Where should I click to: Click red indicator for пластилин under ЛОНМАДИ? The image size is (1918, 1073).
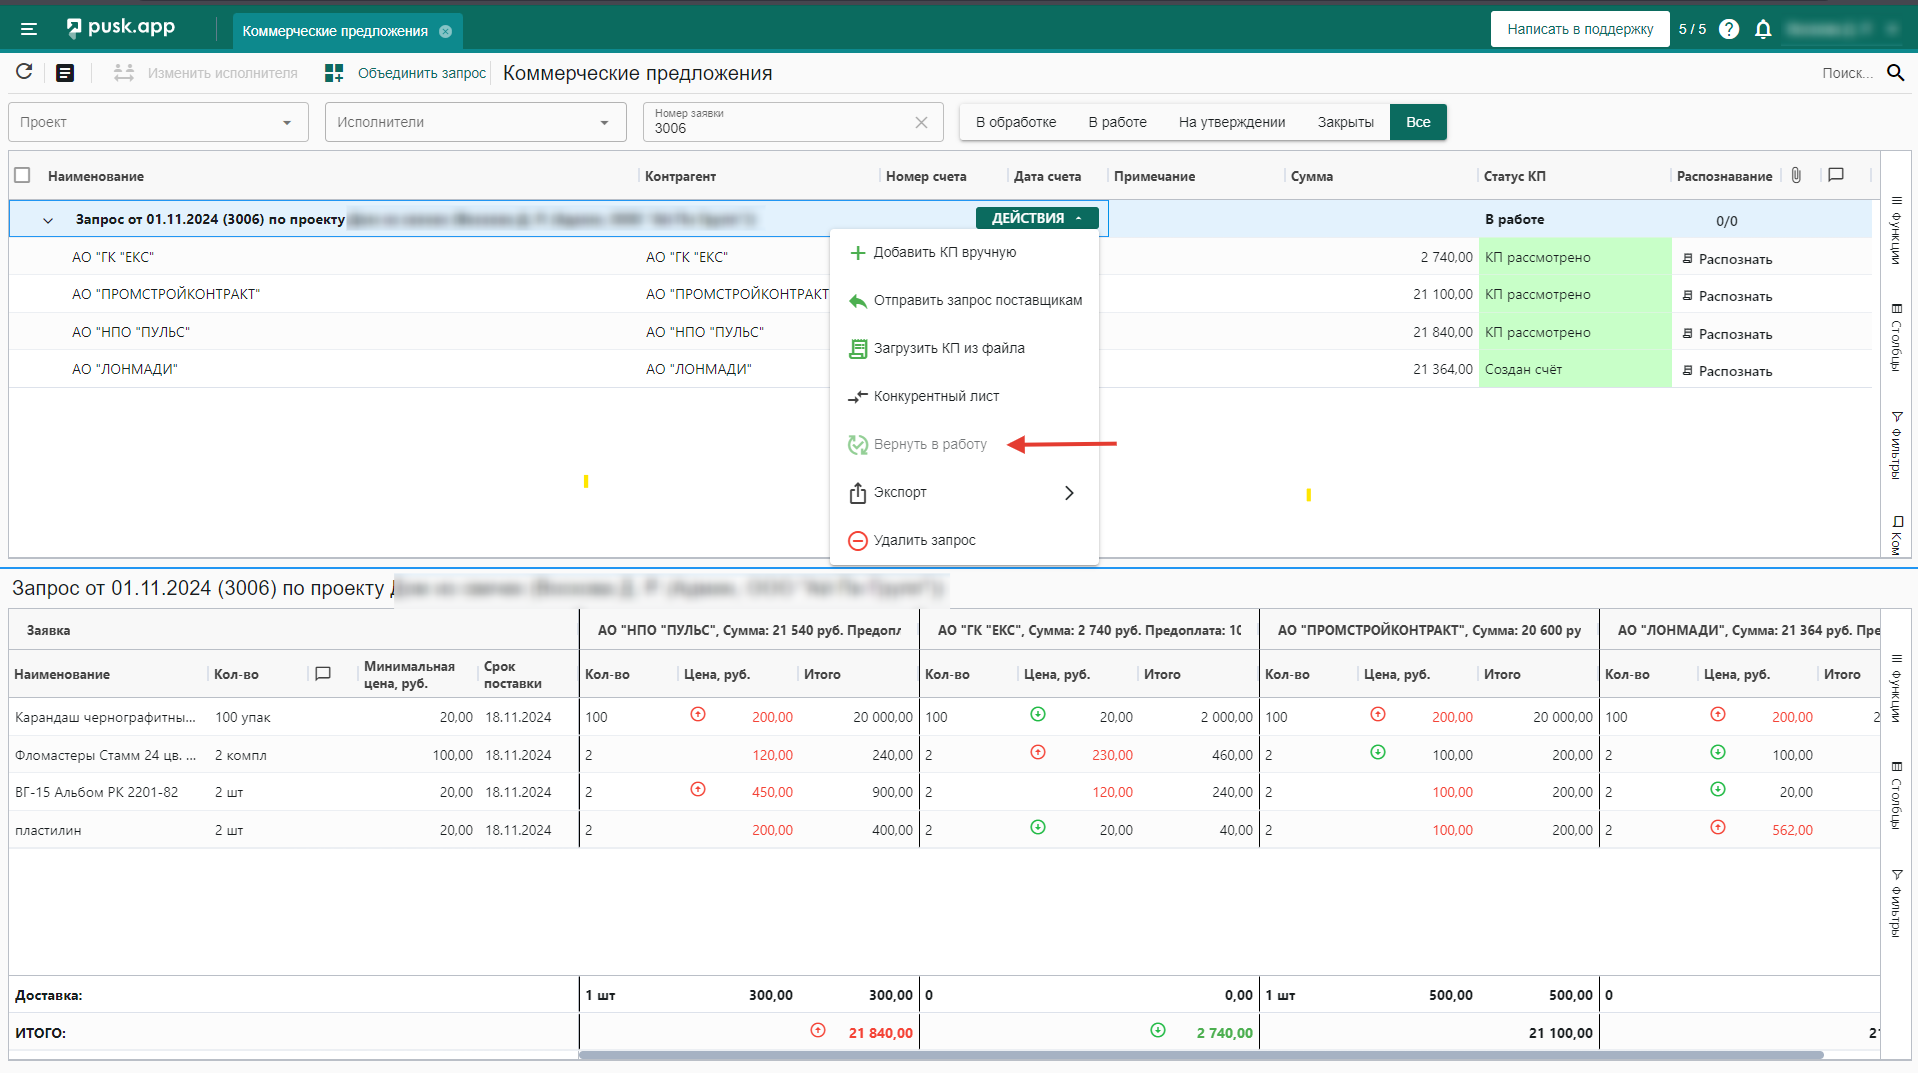(x=1718, y=828)
